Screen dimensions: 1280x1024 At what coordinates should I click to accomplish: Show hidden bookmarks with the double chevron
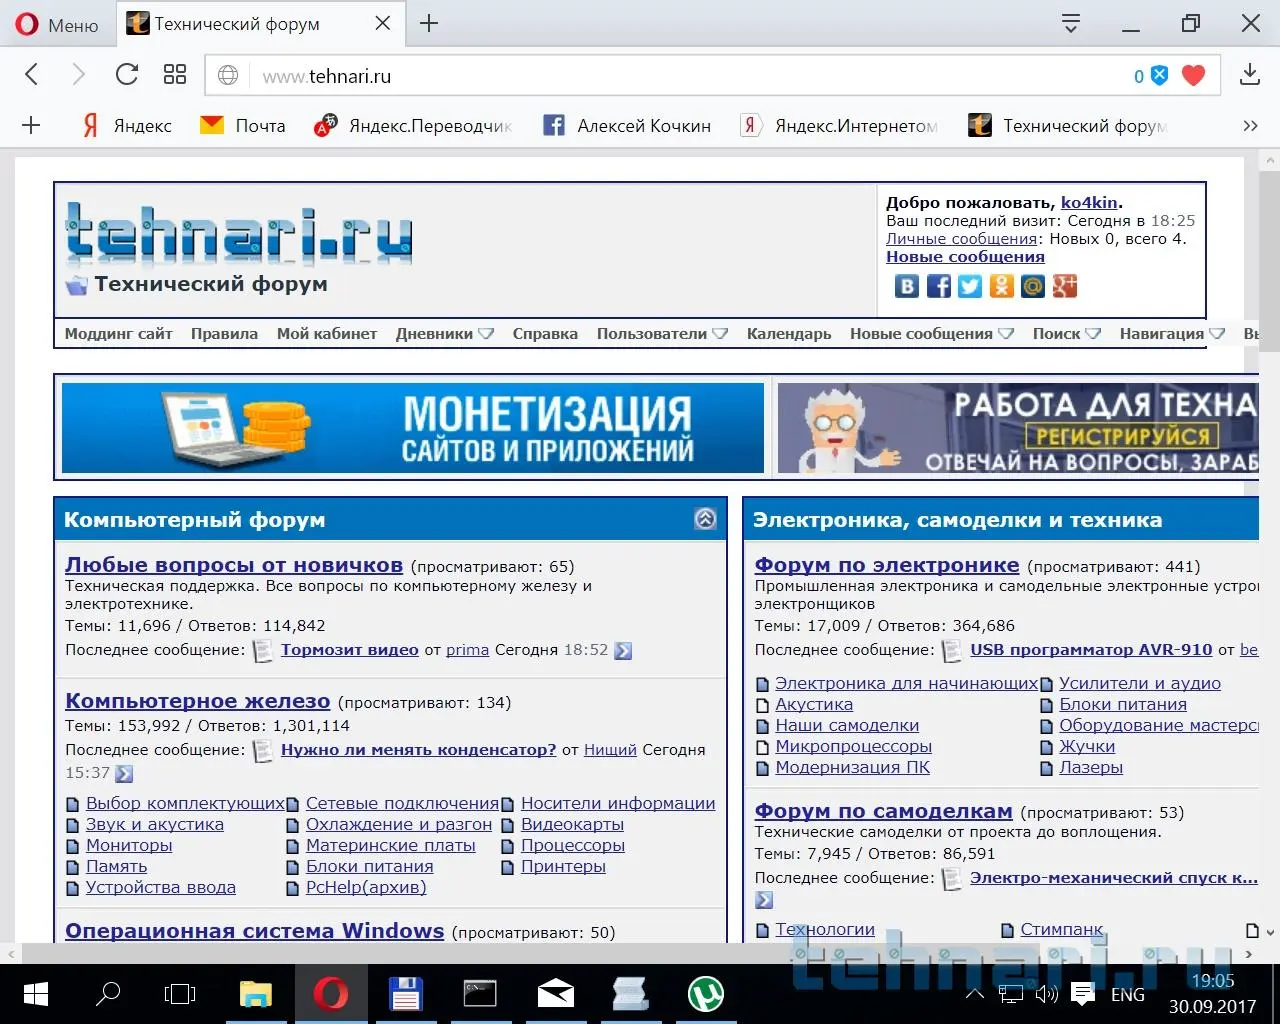(1250, 125)
